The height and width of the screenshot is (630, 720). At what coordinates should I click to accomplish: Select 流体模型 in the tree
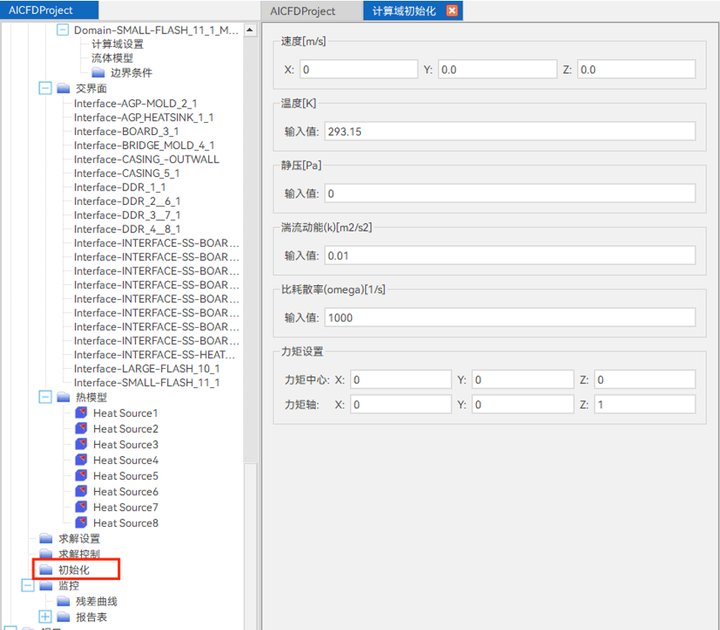pyautogui.click(x=112, y=58)
